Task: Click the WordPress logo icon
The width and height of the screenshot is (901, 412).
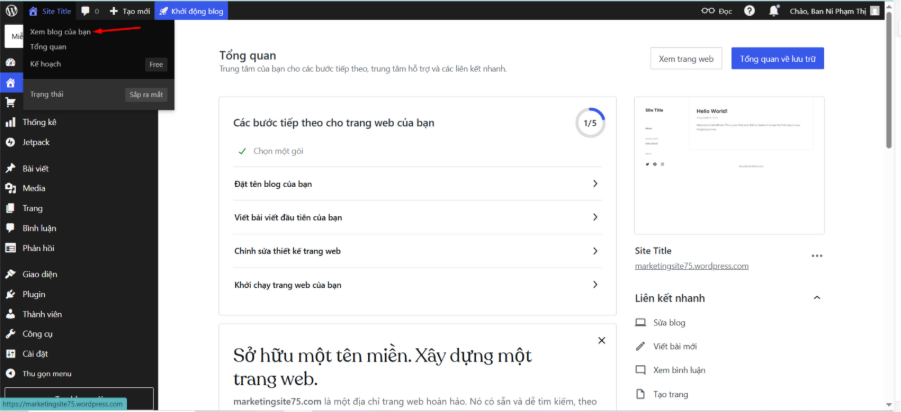Action: click(x=11, y=11)
